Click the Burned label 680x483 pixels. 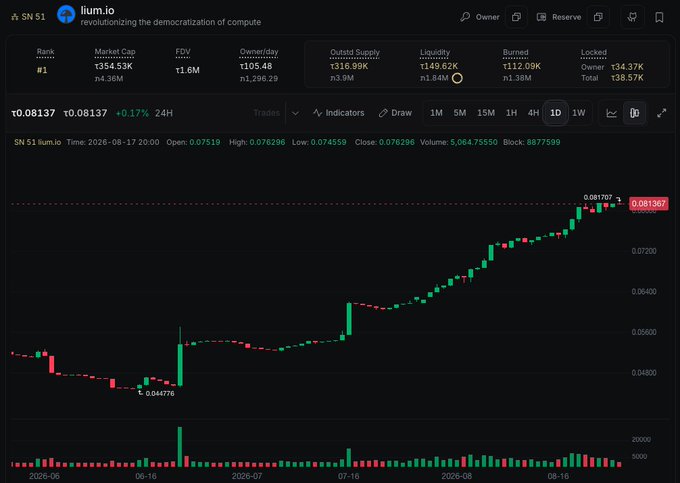click(516, 52)
